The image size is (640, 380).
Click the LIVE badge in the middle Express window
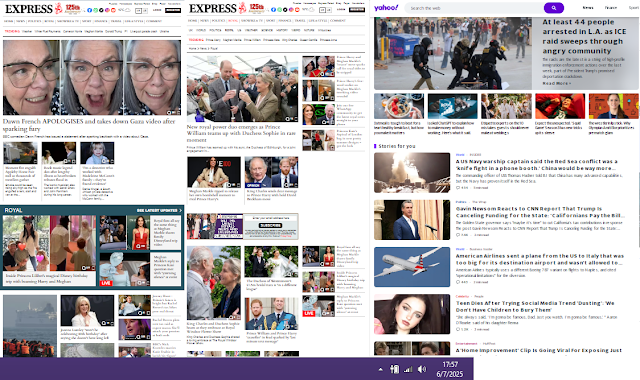pos(309,313)
